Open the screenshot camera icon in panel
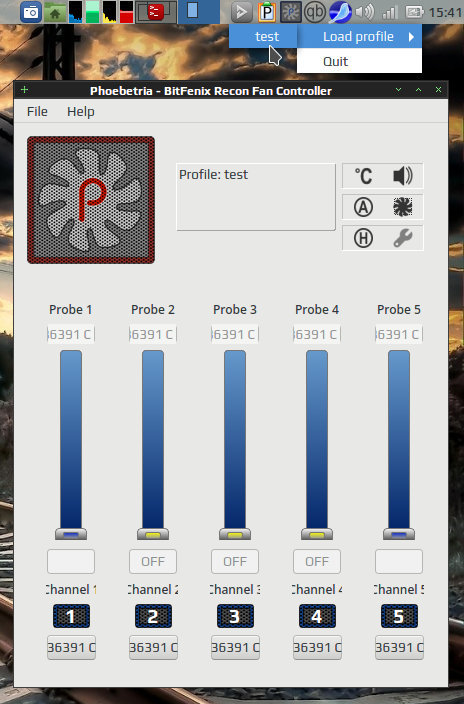Screen dimensions: 464x704 coord(31,12)
